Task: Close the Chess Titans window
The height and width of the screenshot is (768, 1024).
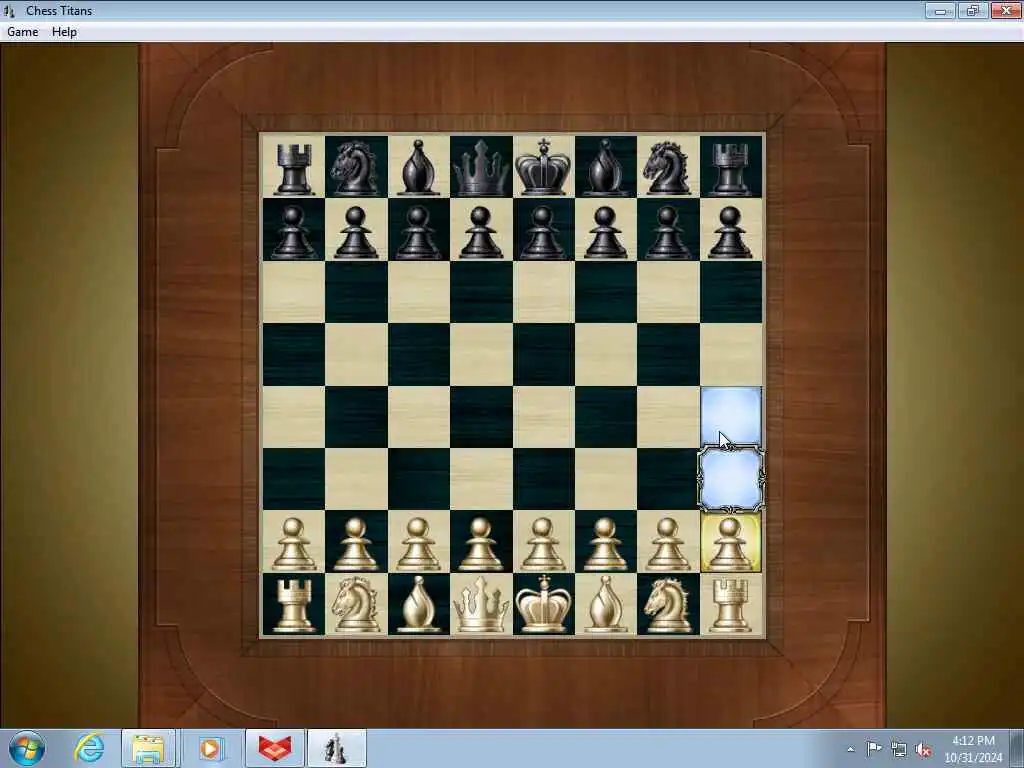Action: tap(1006, 10)
